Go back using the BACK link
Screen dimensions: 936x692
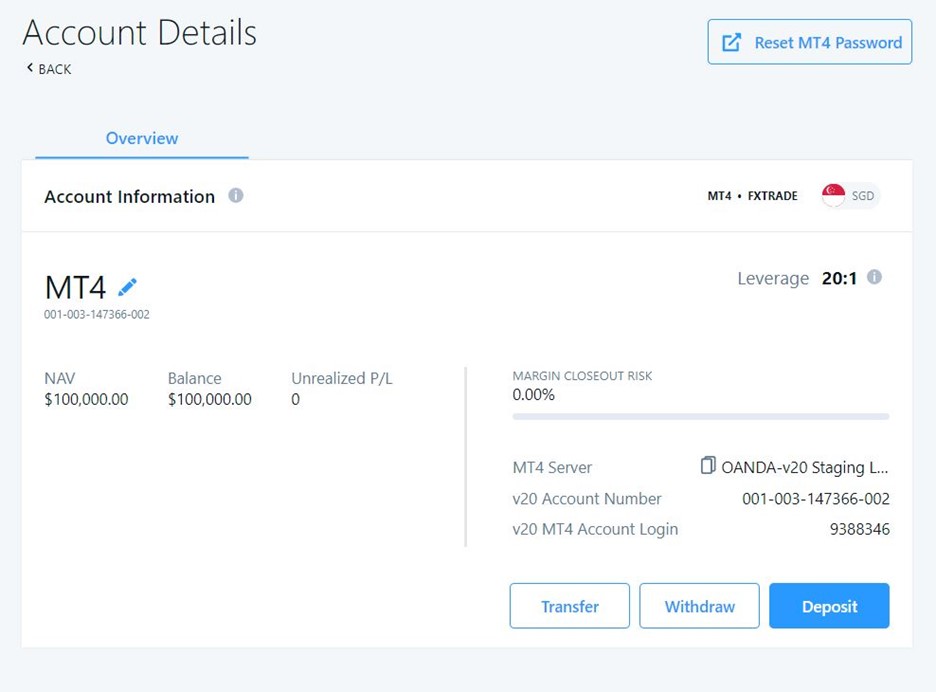click(x=54, y=69)
